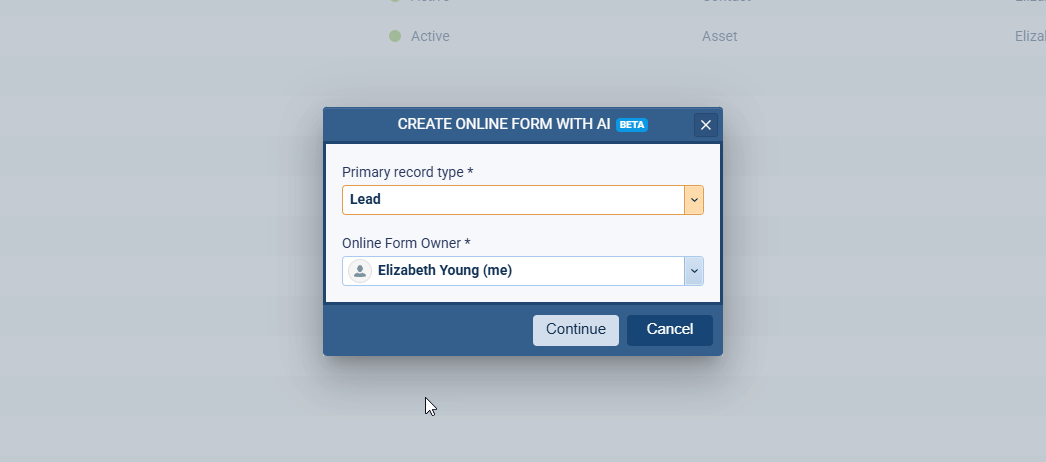Expand the Online Form Owner dropdown arrow

(x=694, y=271)
